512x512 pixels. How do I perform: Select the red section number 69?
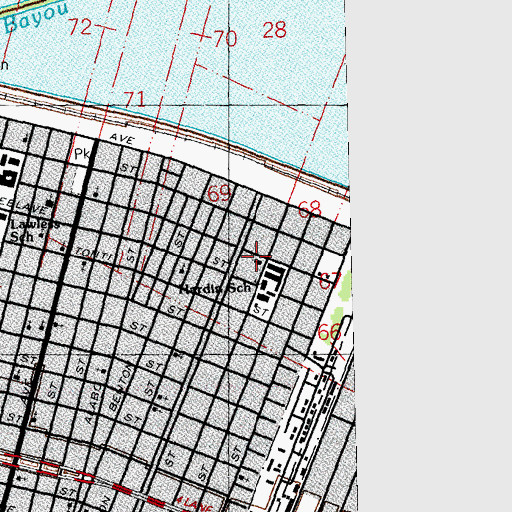click(219, 193)
